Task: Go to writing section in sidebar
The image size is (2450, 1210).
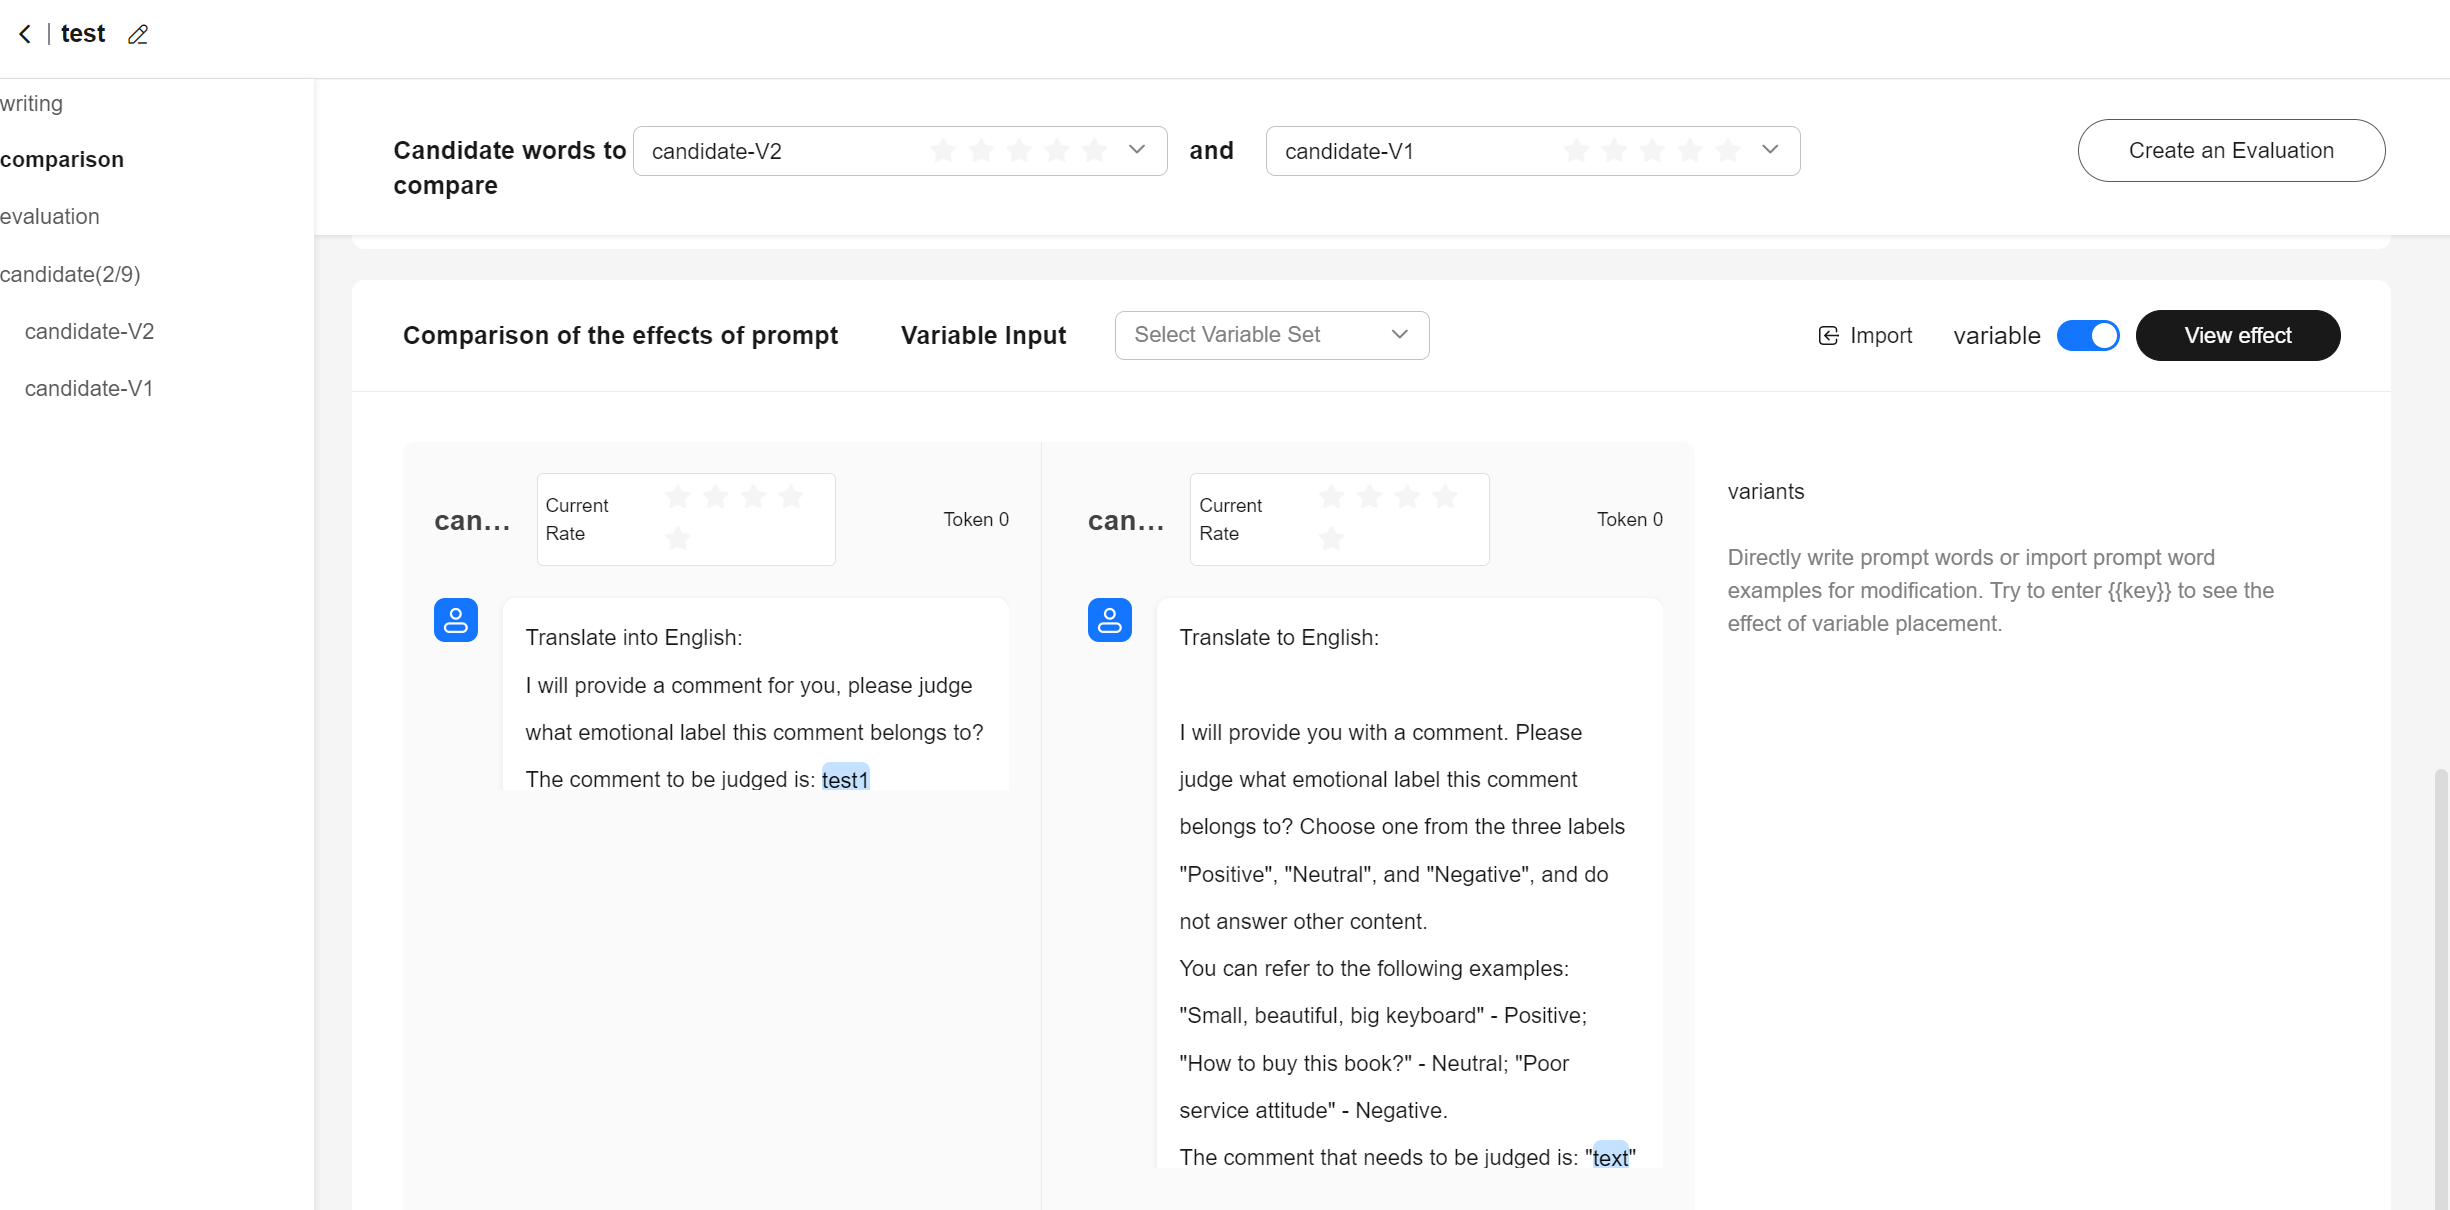Action: tap(32, 104)
